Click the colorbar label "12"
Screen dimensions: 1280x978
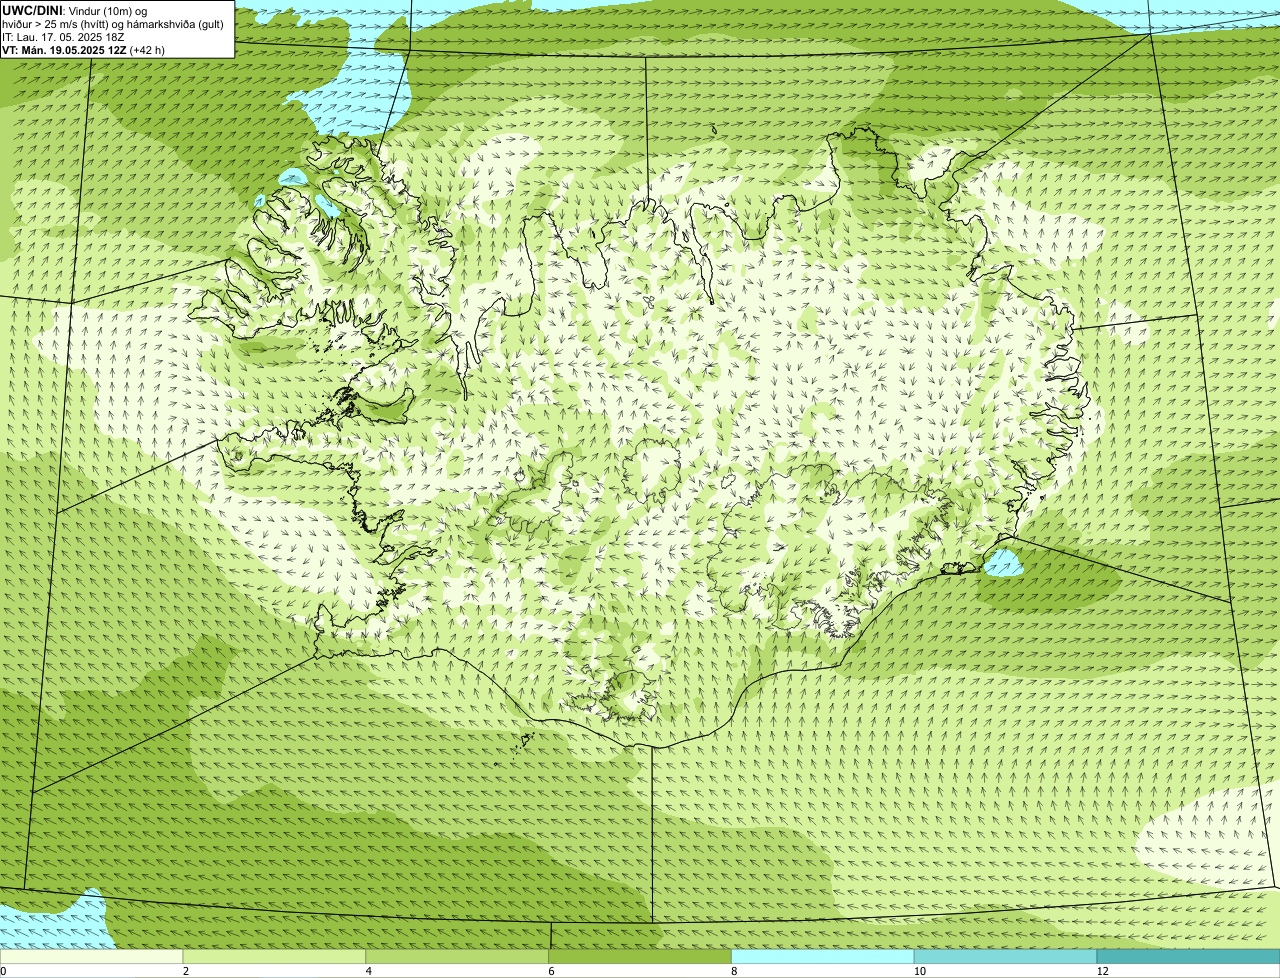tap(1102, 971)
